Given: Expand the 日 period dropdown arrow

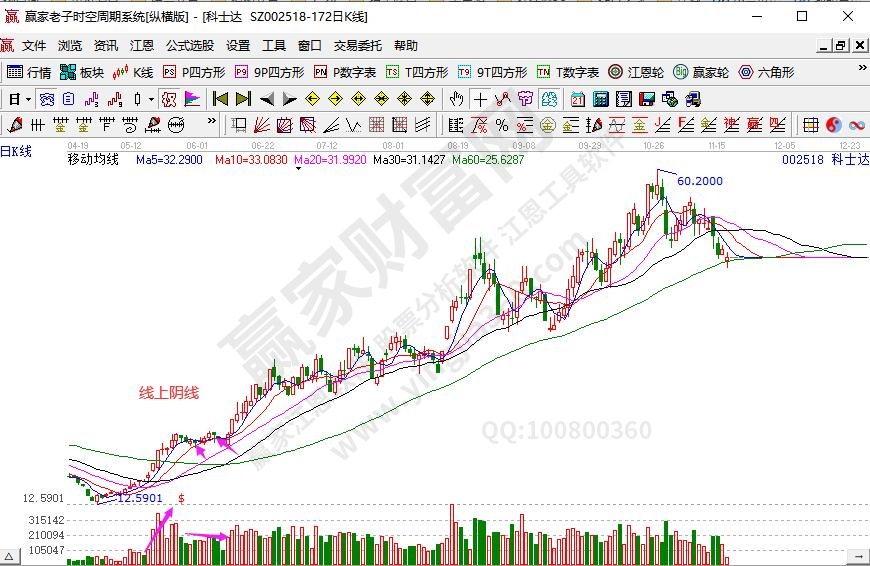Looking at the screenshot, I should 29,99.
